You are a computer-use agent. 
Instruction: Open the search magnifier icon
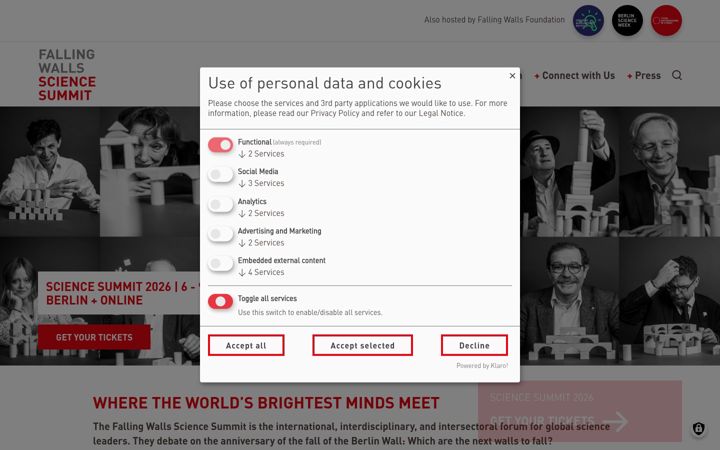677,75
